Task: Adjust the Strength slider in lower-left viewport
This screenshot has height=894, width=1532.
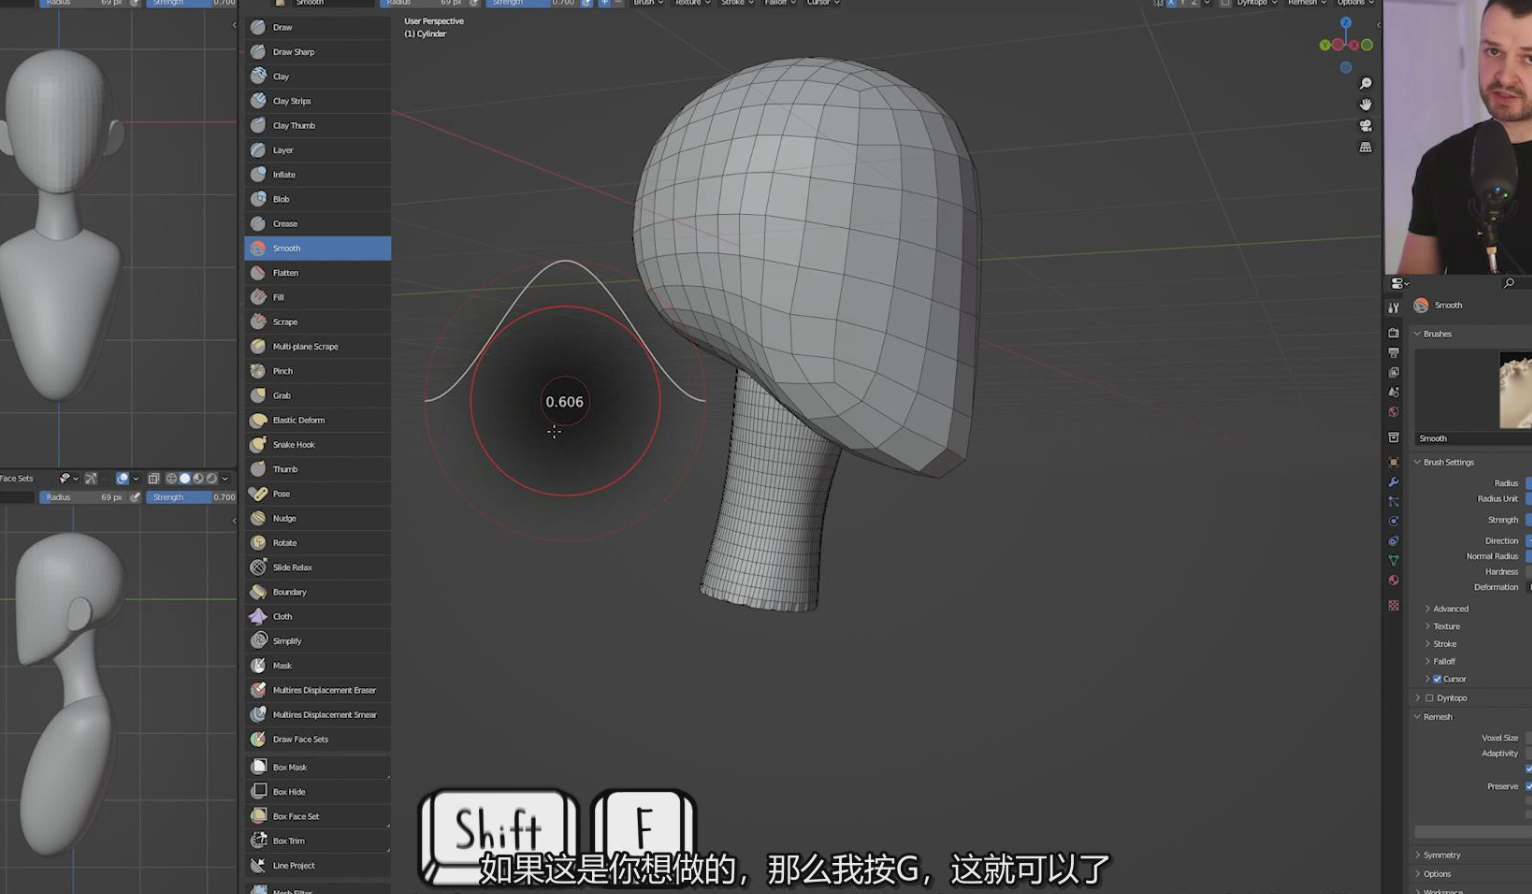Action: click(x=190, y=498)
